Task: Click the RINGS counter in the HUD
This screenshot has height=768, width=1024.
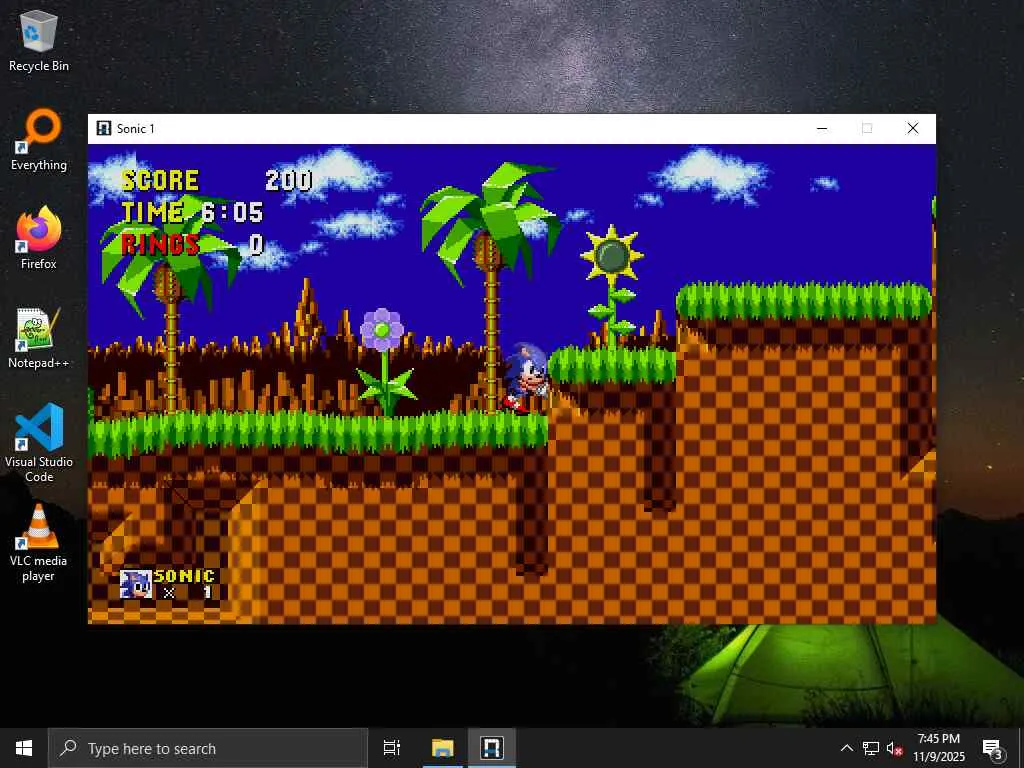Action: click(x=193, y=244)
